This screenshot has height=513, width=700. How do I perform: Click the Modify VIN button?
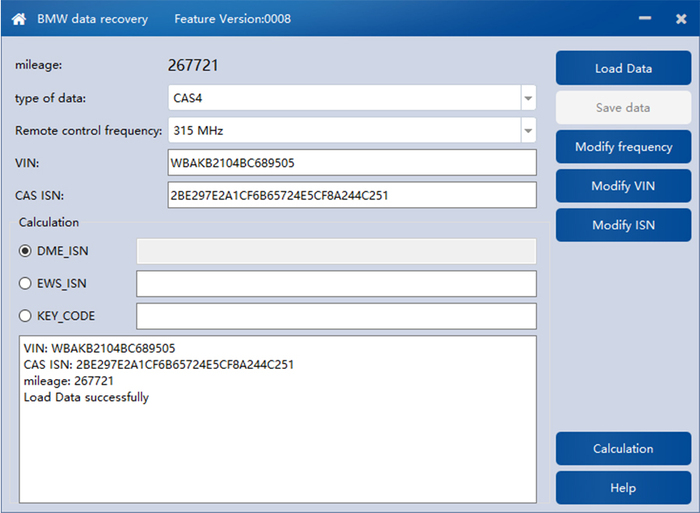pos(623,186)
